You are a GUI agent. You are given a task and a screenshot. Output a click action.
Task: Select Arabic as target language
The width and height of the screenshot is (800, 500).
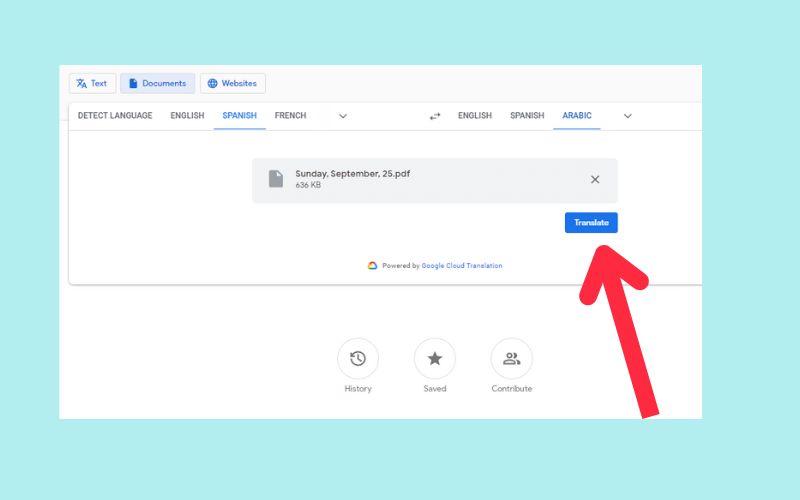(x=577, y=116)
